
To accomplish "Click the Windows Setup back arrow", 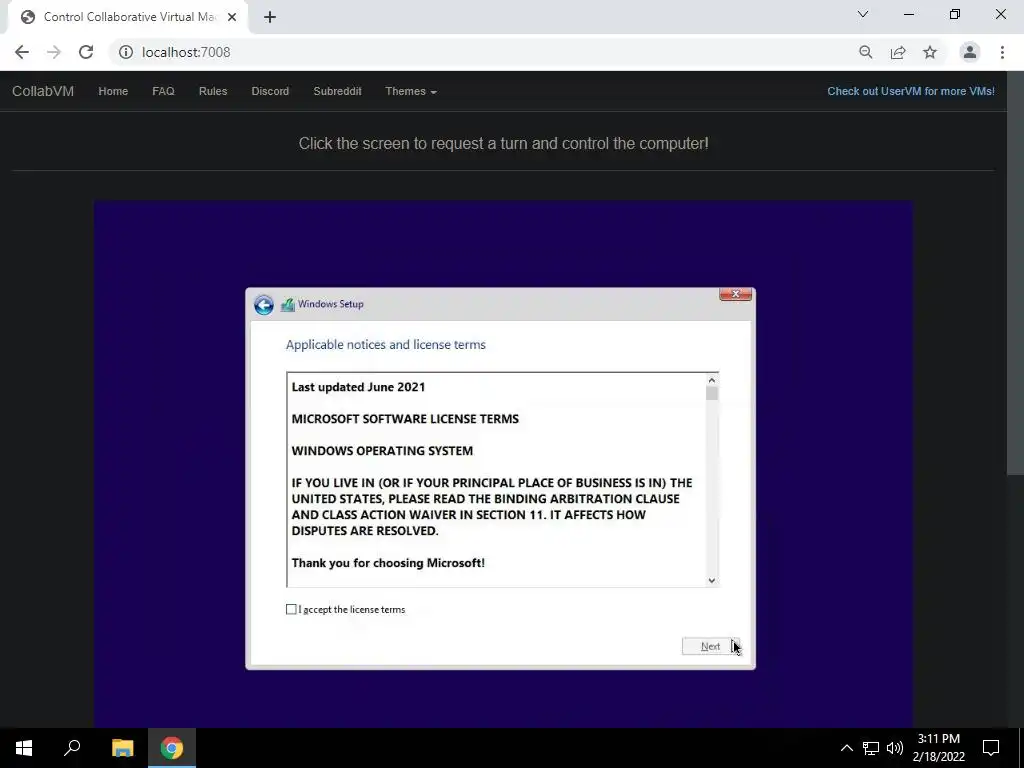I will 264,305.
